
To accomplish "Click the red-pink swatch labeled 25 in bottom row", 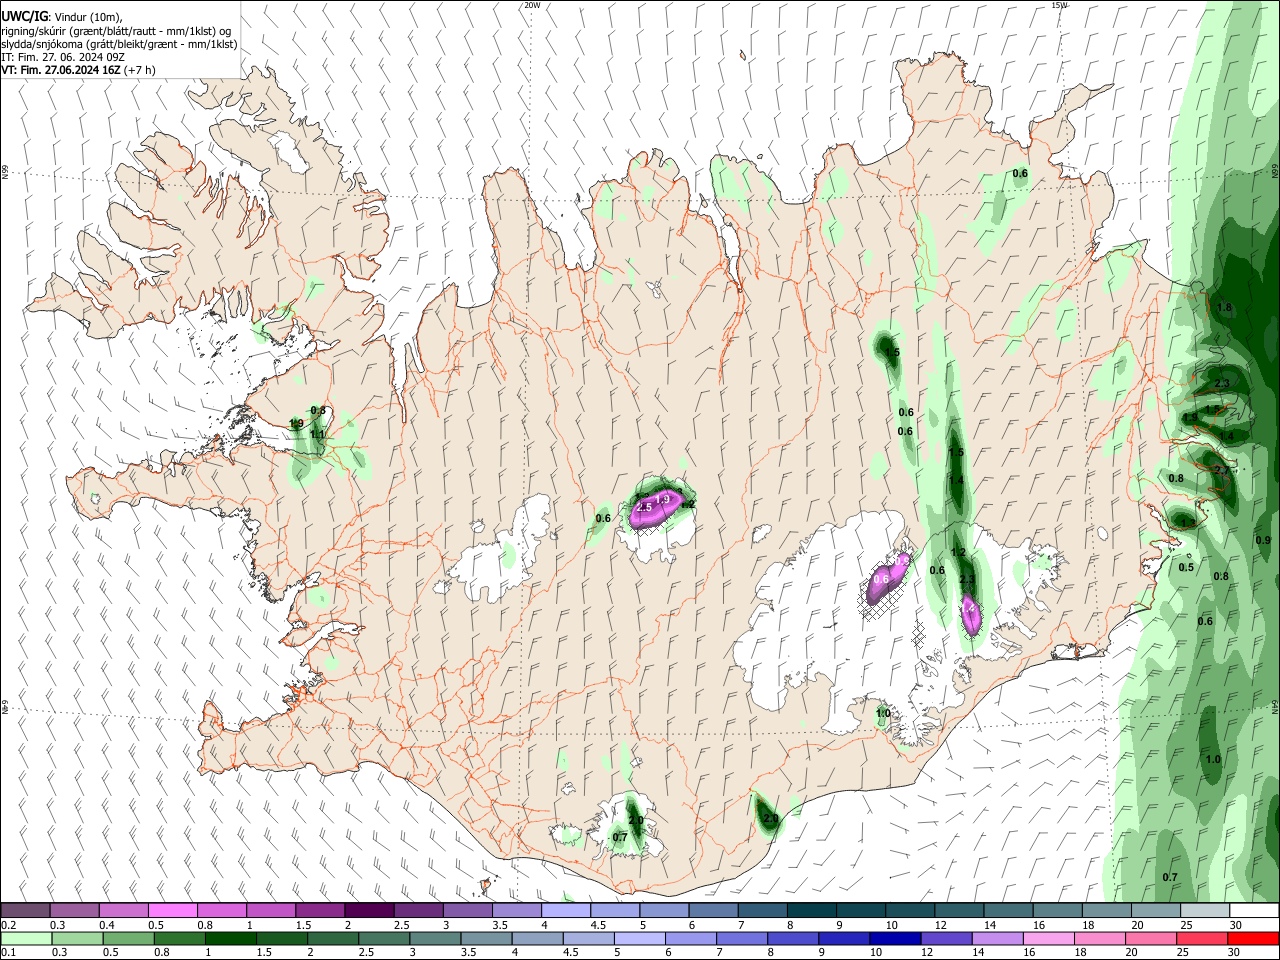I will pyautogui.click(x=1200, y=938).
